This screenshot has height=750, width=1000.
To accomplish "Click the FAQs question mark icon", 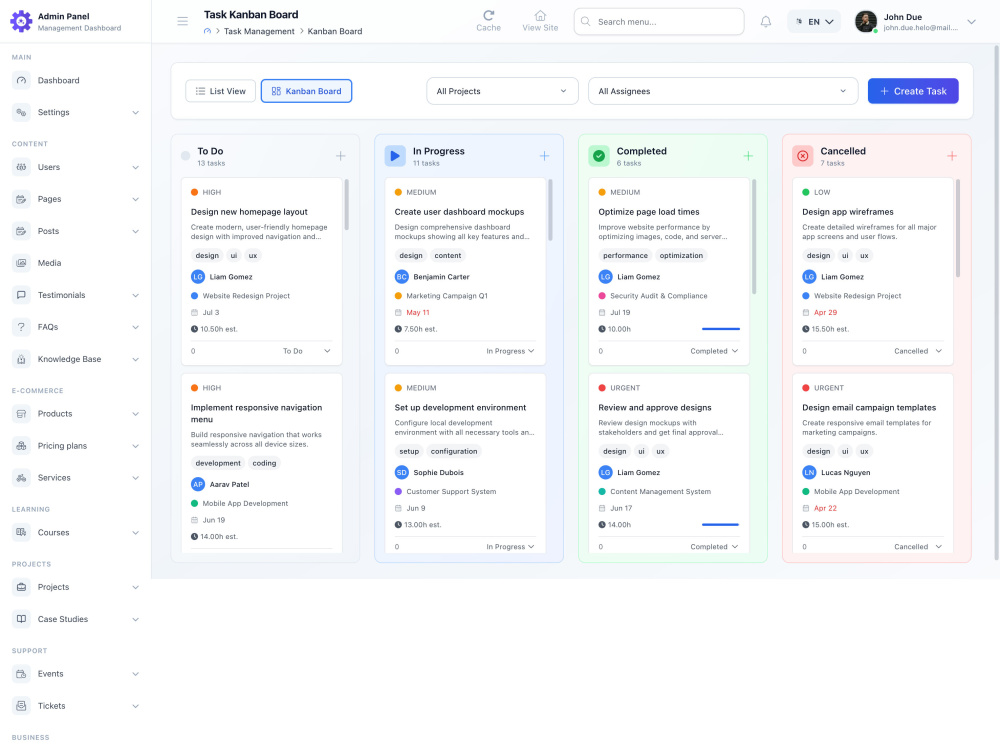I will [21, 327].
